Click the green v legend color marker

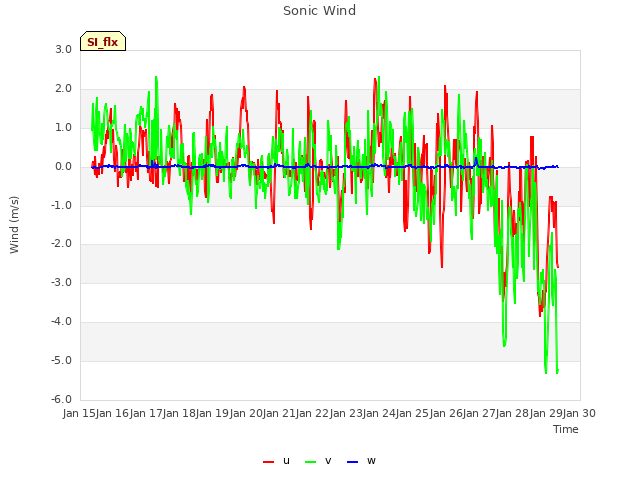click(310, 462)
